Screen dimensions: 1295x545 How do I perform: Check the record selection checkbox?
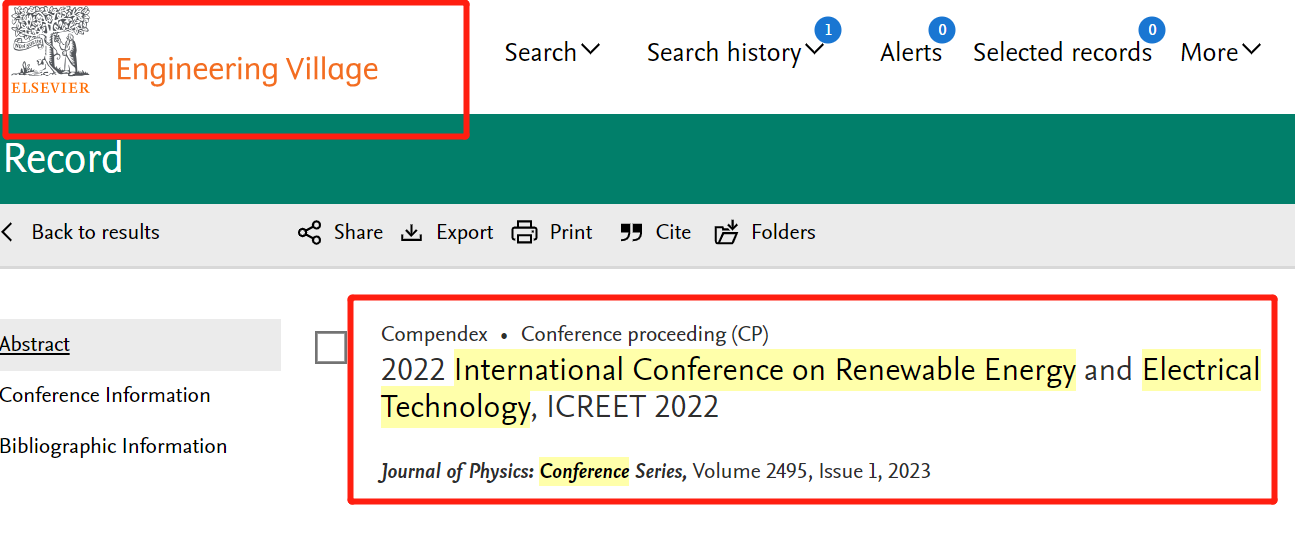point(331,348)
